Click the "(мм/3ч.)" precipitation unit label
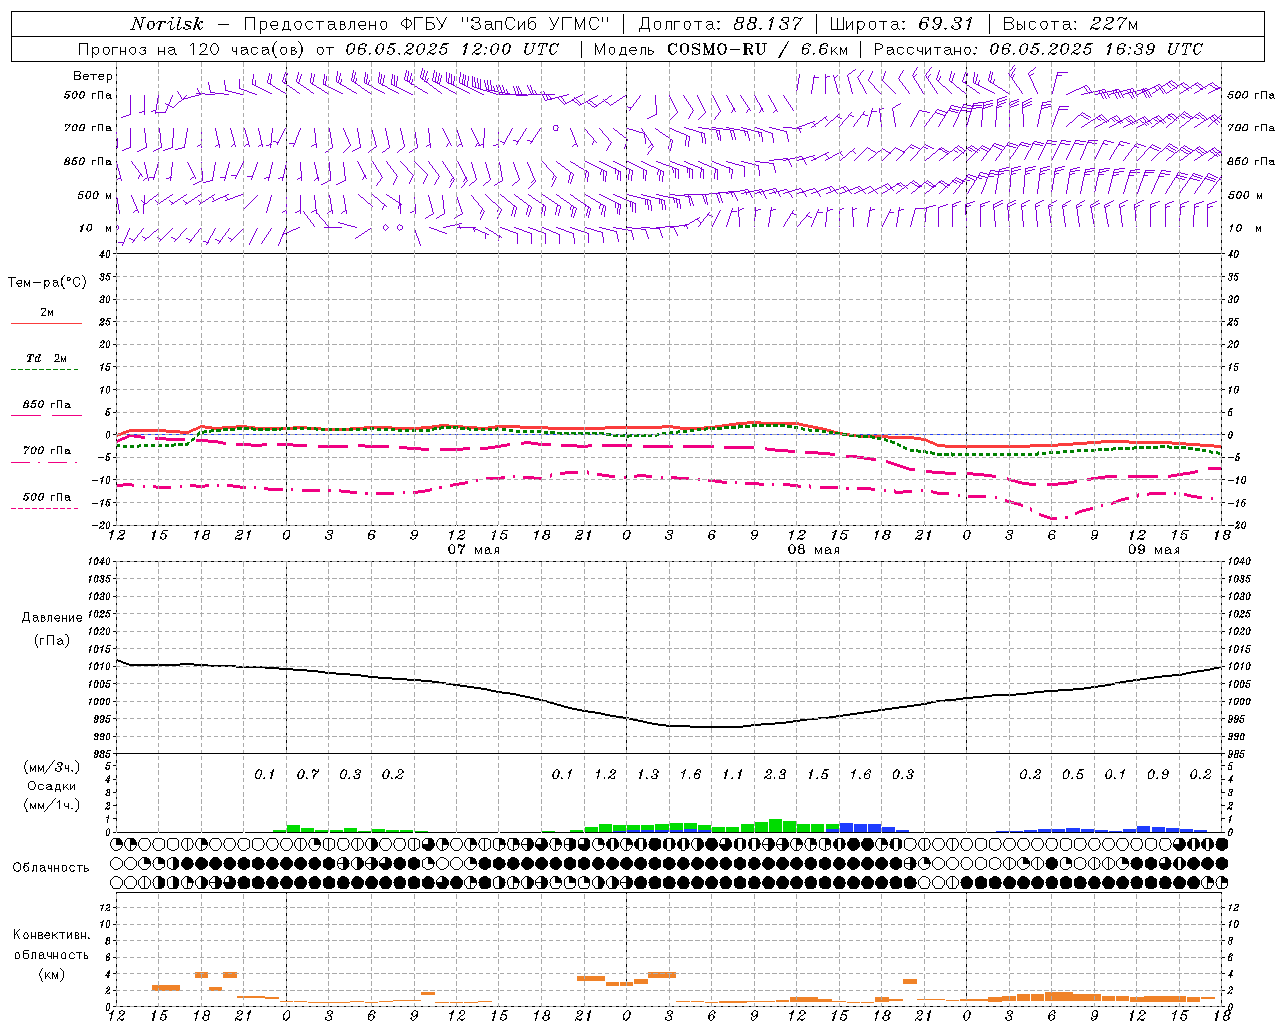 tap(51, 767)
